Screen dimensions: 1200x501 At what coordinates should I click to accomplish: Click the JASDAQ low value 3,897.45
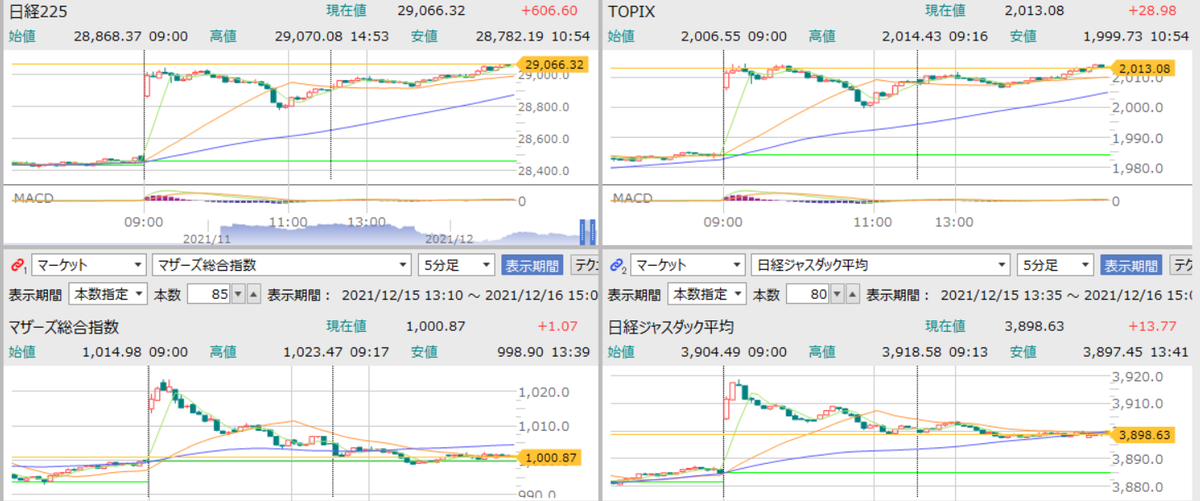[1114, 350]
